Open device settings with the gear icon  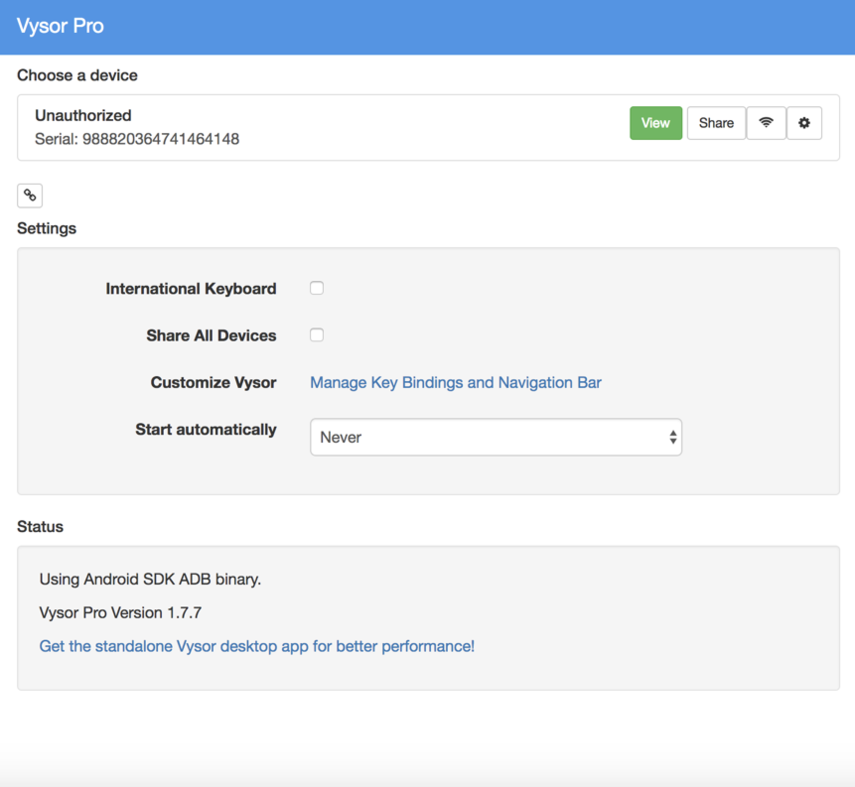click(x=804, y=123)
